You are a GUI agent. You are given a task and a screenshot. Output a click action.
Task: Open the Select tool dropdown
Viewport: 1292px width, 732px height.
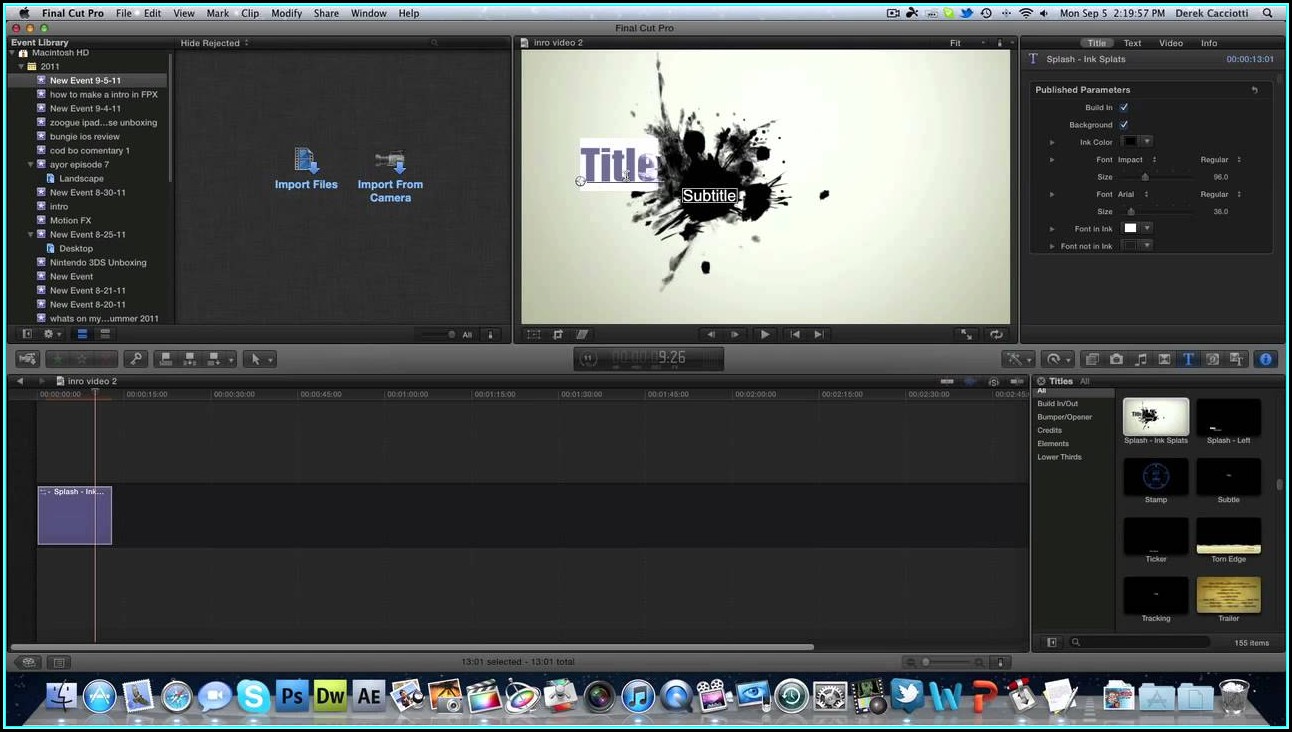point(258,359)
